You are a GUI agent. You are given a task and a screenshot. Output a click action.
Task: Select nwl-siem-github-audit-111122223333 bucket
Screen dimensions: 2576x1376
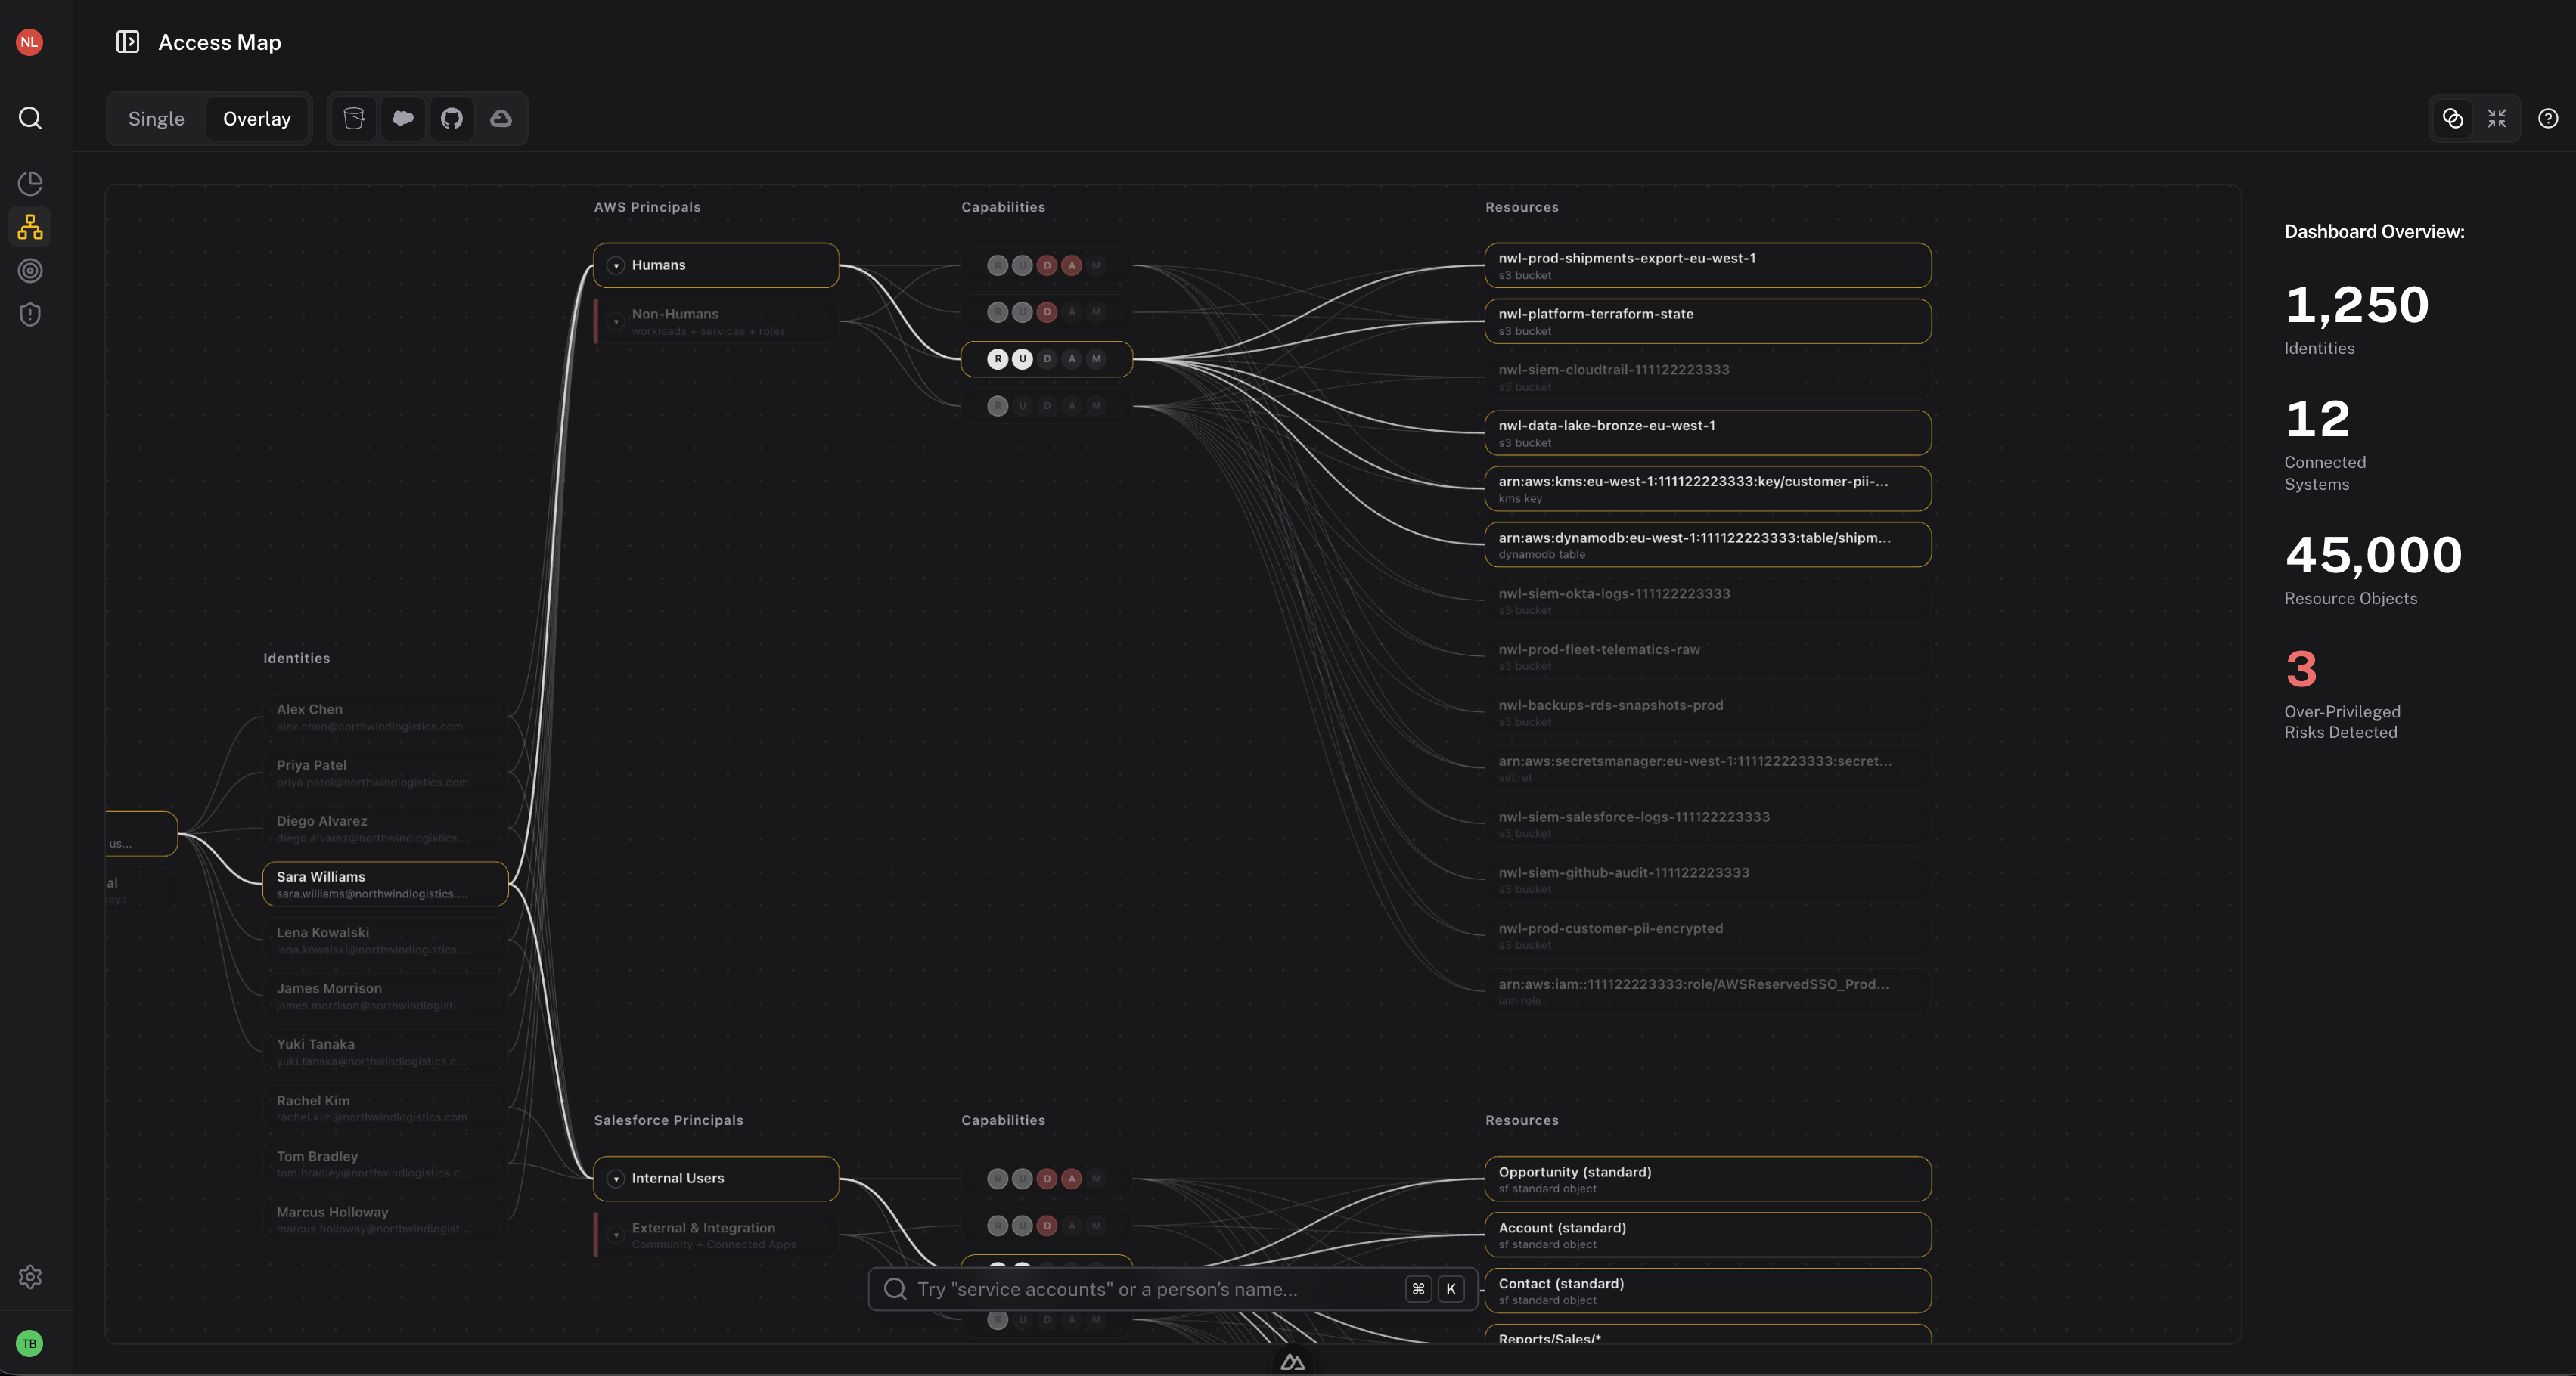[1707, 880]
